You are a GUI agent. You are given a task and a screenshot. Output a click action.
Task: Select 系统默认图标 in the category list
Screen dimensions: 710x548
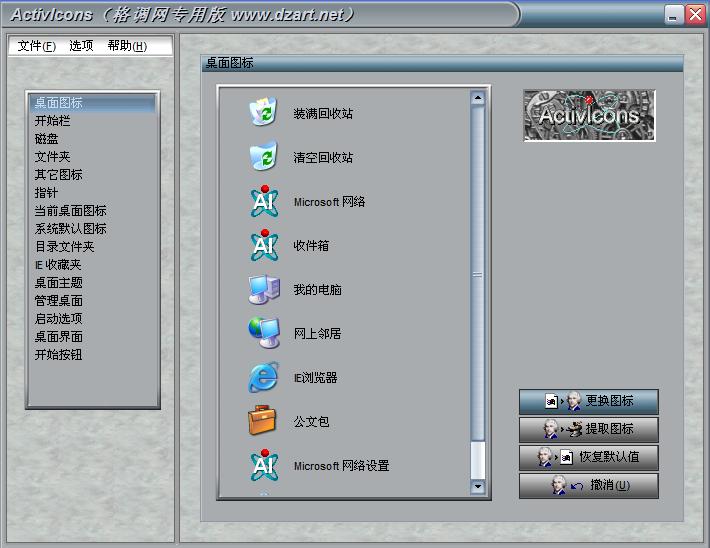pyautogui.click(x=93, y=229)
